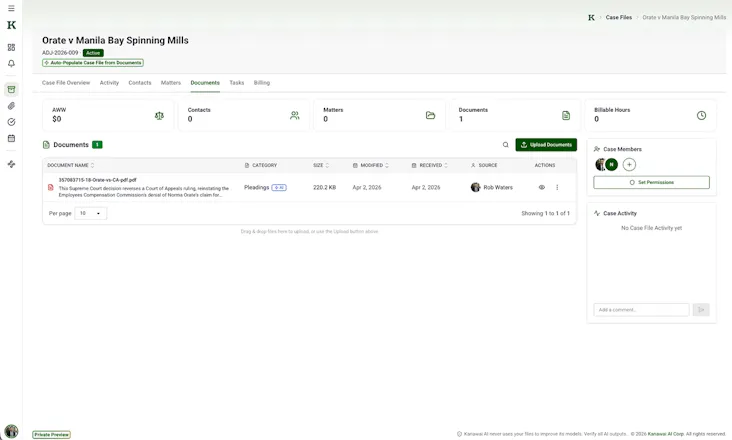732x440 pixels.
Task: Click Showing 1 to 1 of 1 text
Action: pyautogui.click(x=545, y=213)
